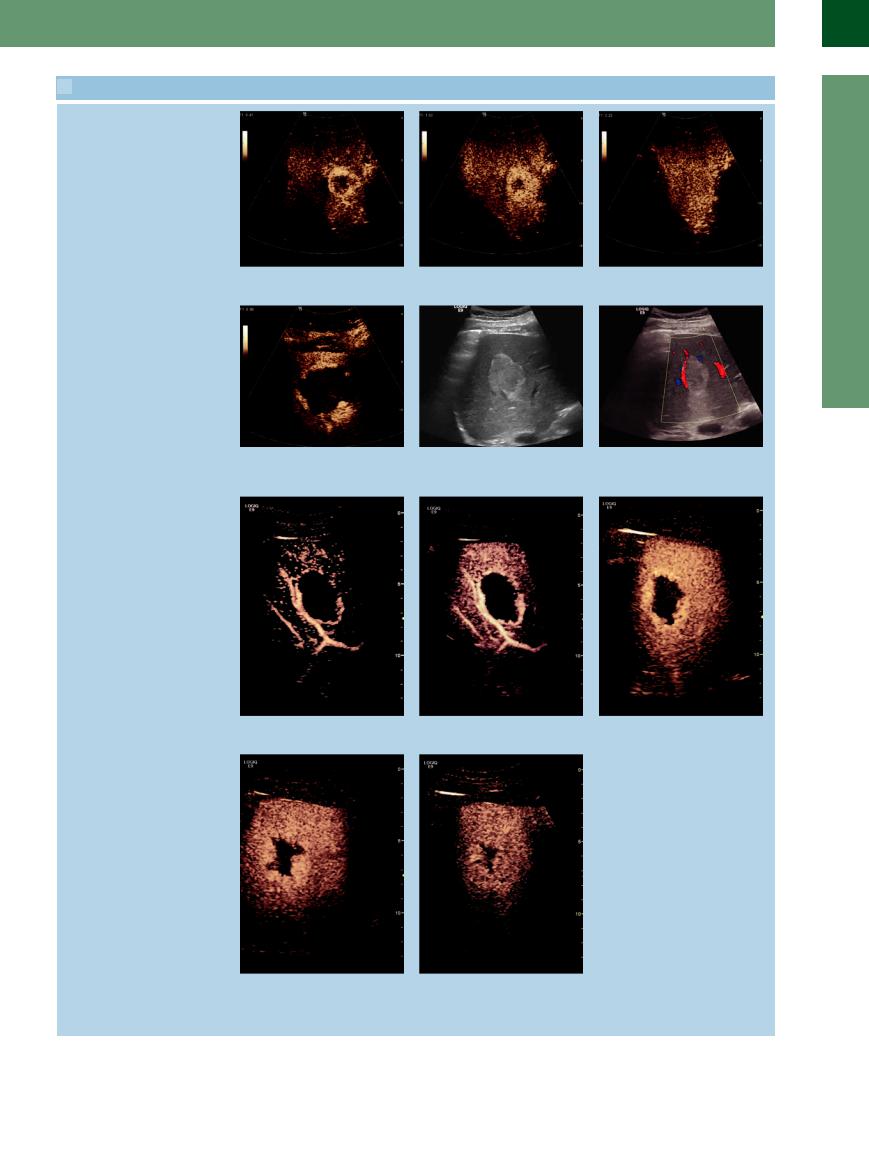
Task: Click the wide green banner across the page top
Action: 387,23
